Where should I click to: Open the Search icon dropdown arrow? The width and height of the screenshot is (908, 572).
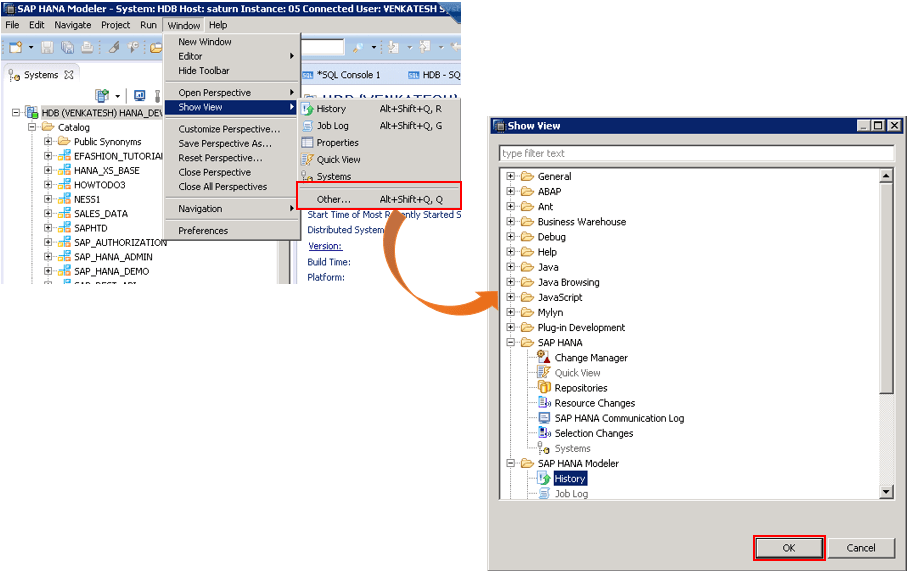coord(374,47)
